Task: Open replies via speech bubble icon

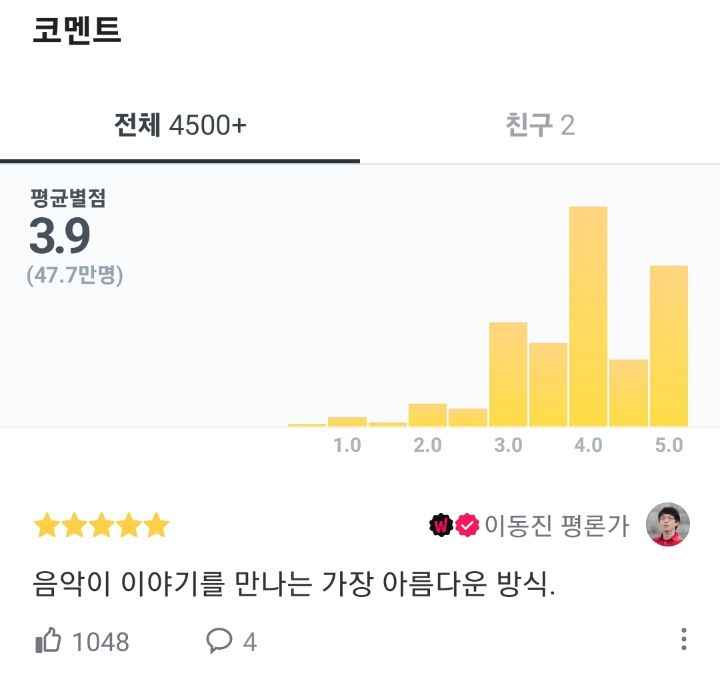Action: point(219,640)
